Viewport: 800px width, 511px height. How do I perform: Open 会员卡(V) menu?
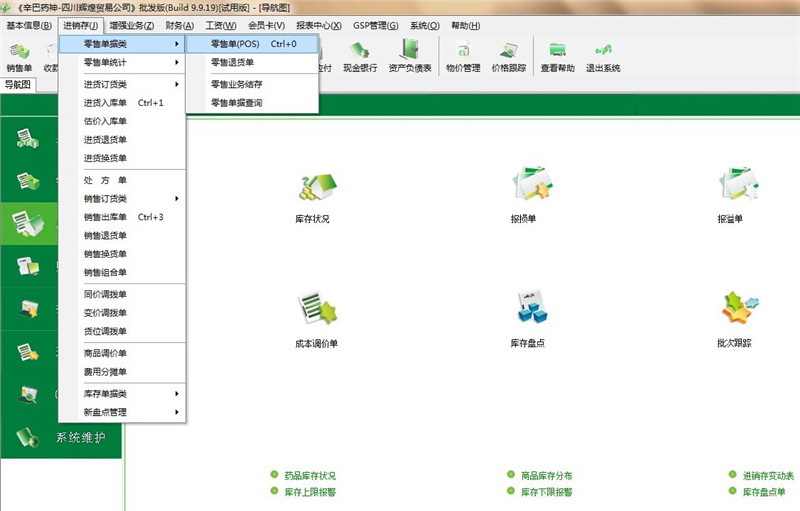click(x=266, y=25)
